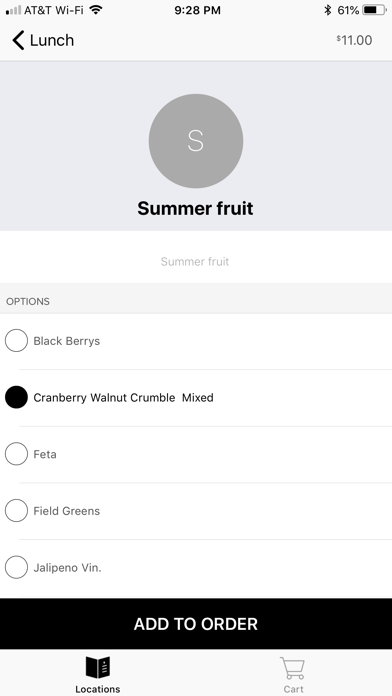Tap the ADD TO ORDER button
The width and height of the screenshot is (392, 696).
click(x=196, y=624)
